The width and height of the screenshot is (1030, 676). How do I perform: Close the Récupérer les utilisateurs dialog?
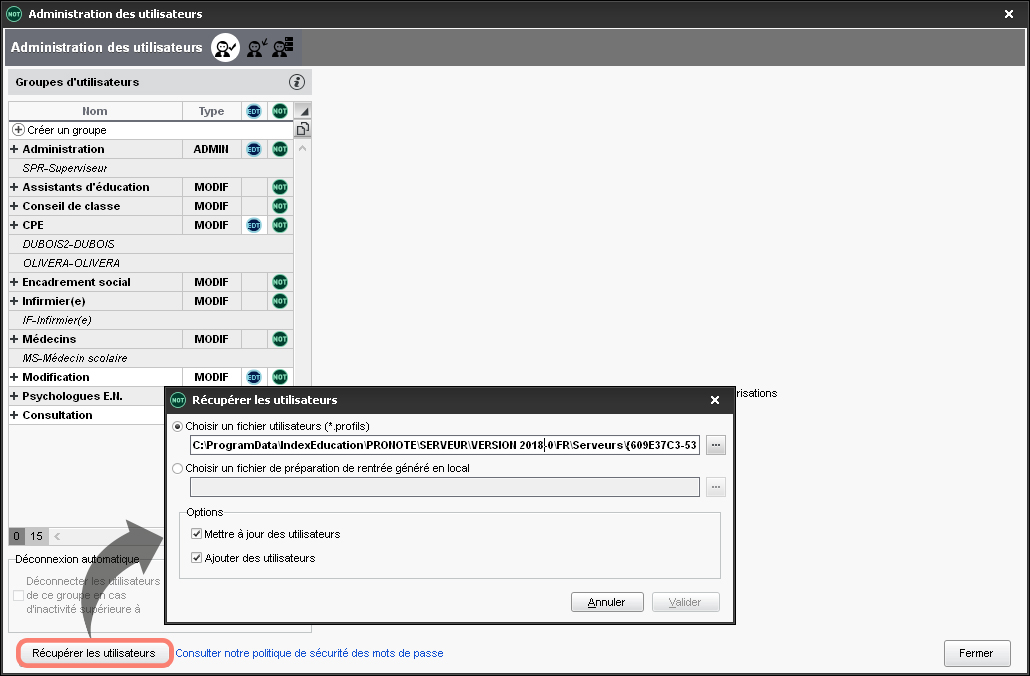[715, 399]
